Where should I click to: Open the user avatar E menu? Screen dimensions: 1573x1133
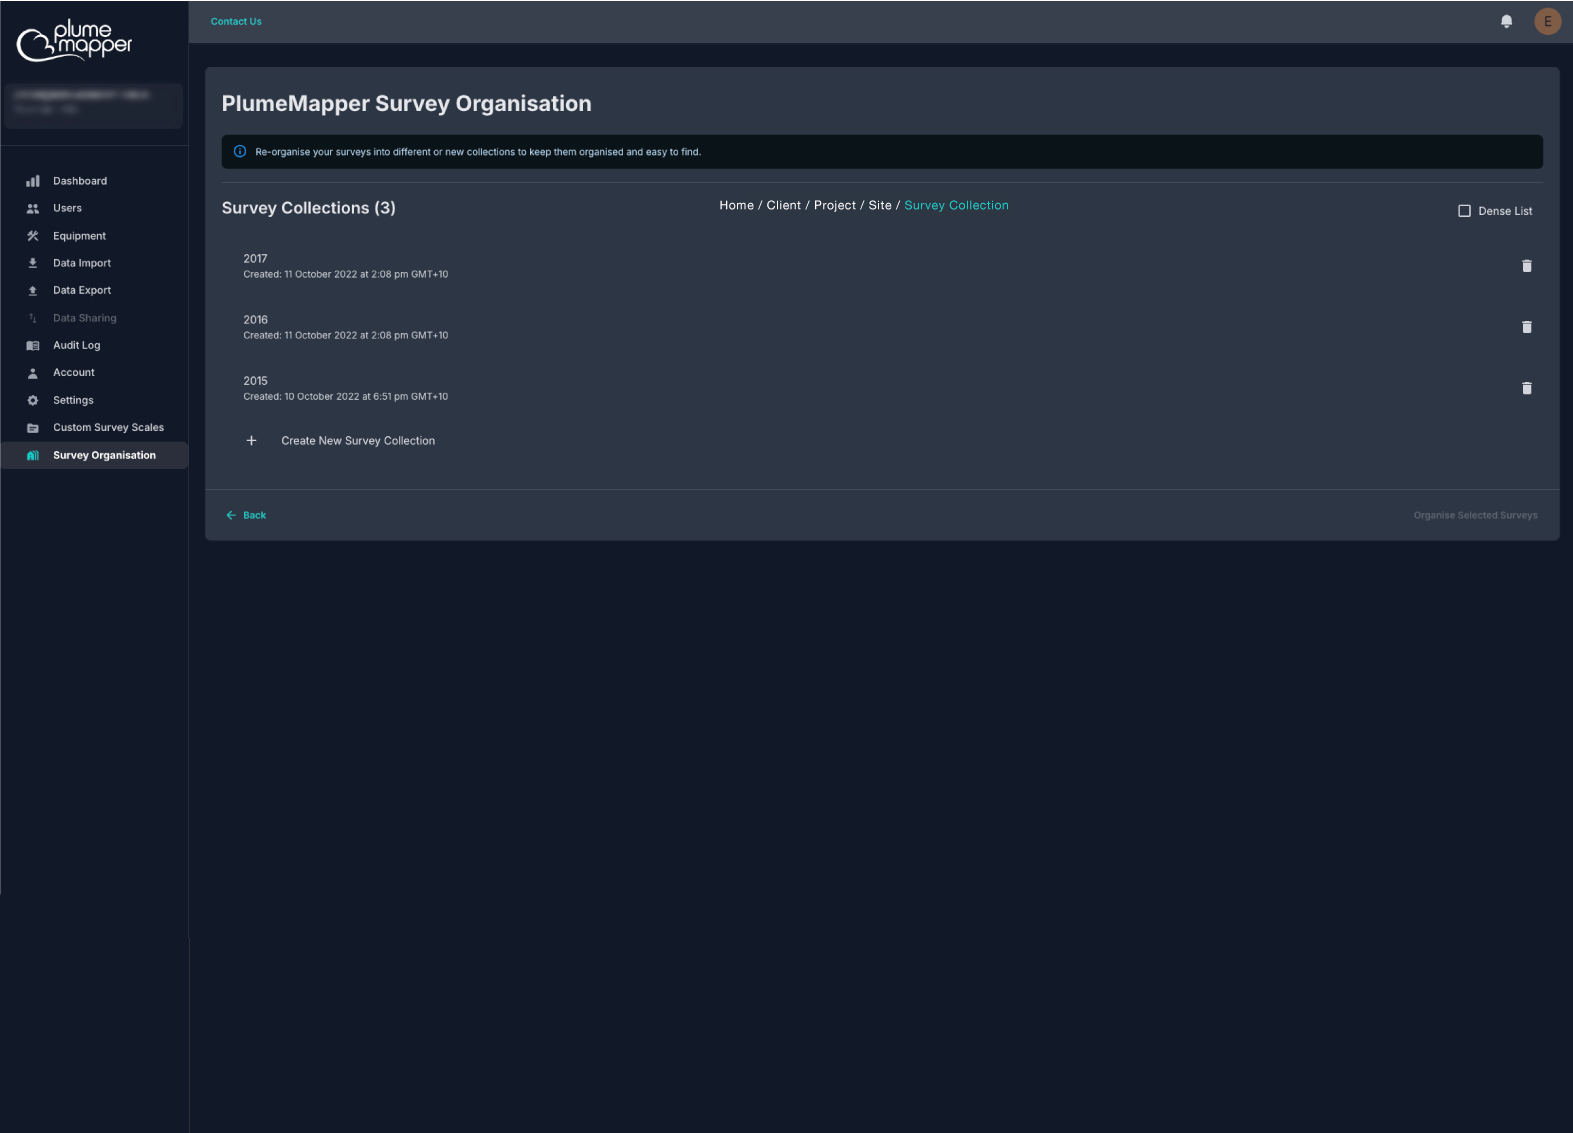point(1547,21)
